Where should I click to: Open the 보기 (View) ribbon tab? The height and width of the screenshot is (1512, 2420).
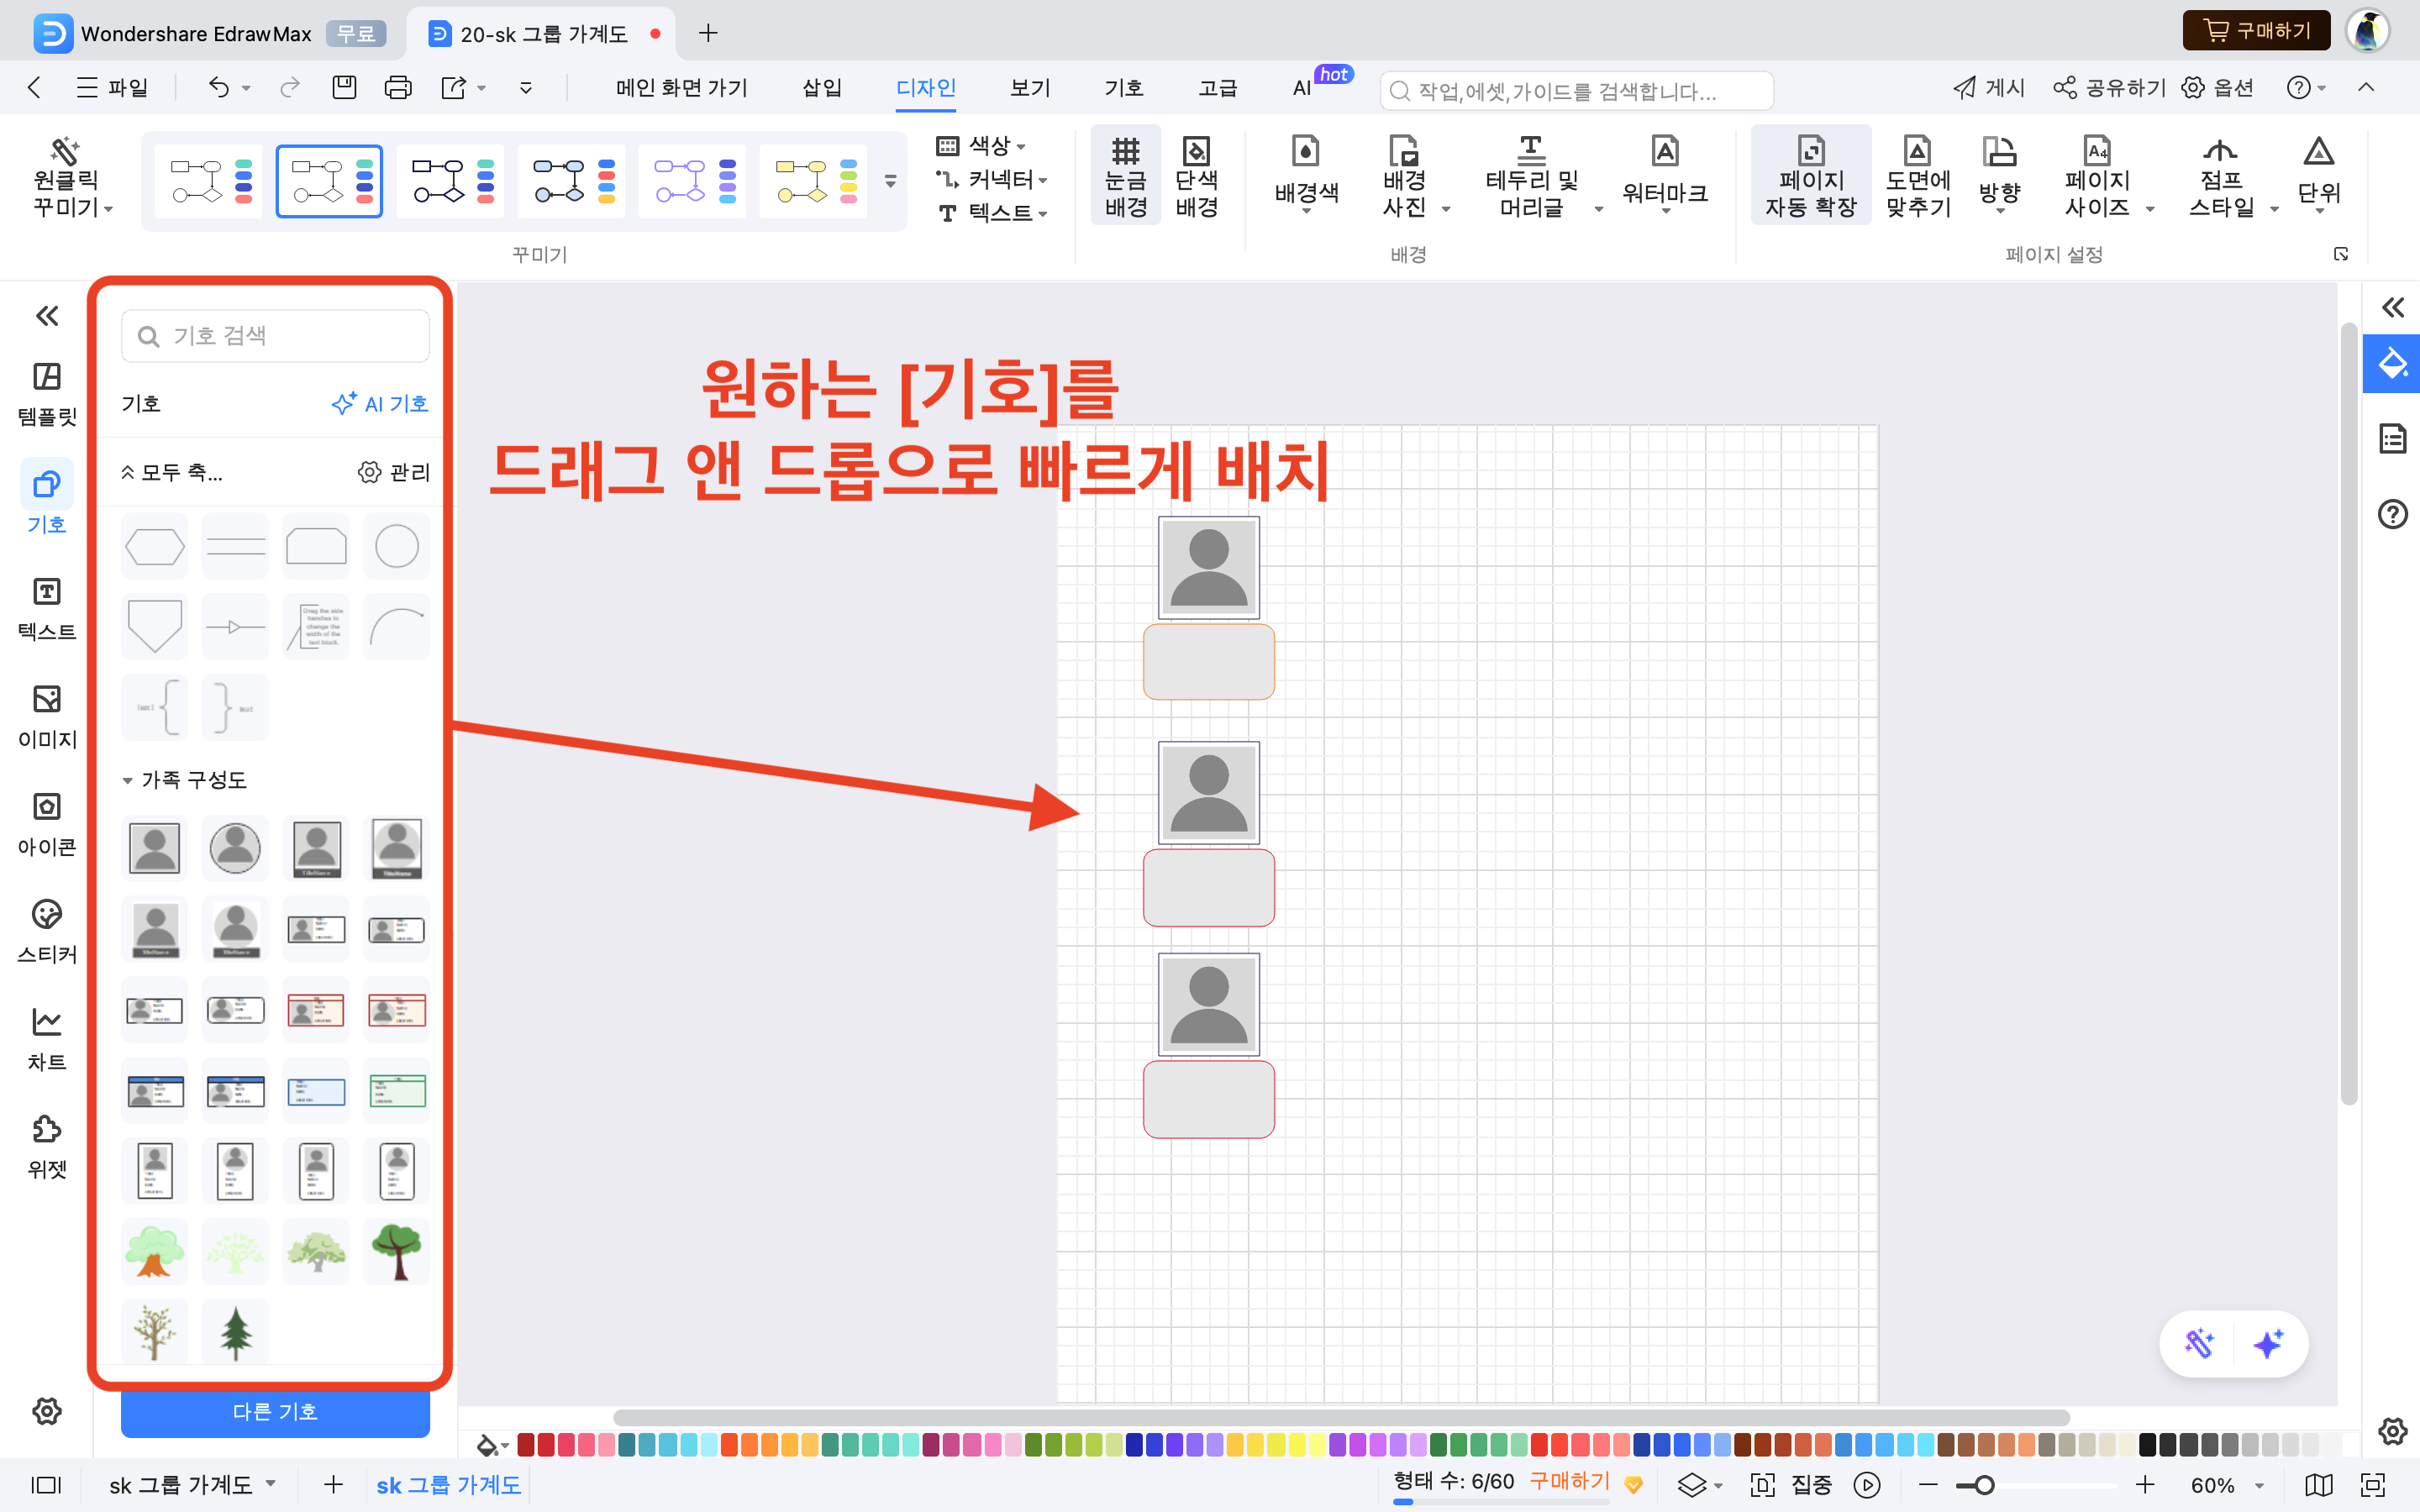pos(1029,88)
